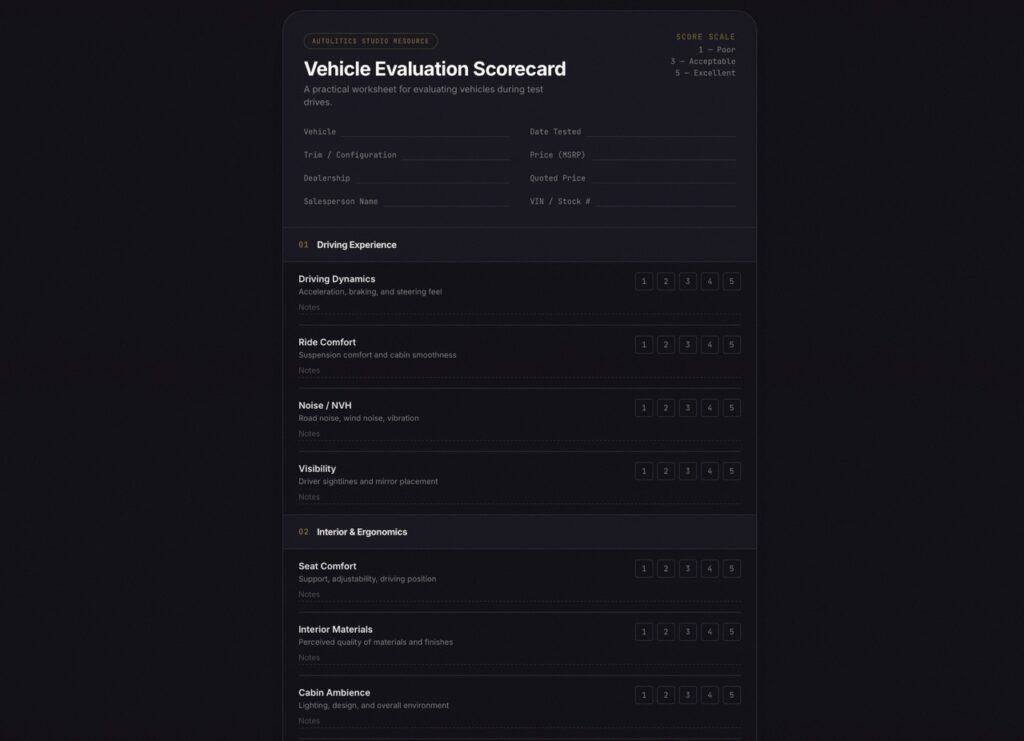Rate Driving Dynamics a score of 5
The image size is (1024, 741).
[732, 282]
